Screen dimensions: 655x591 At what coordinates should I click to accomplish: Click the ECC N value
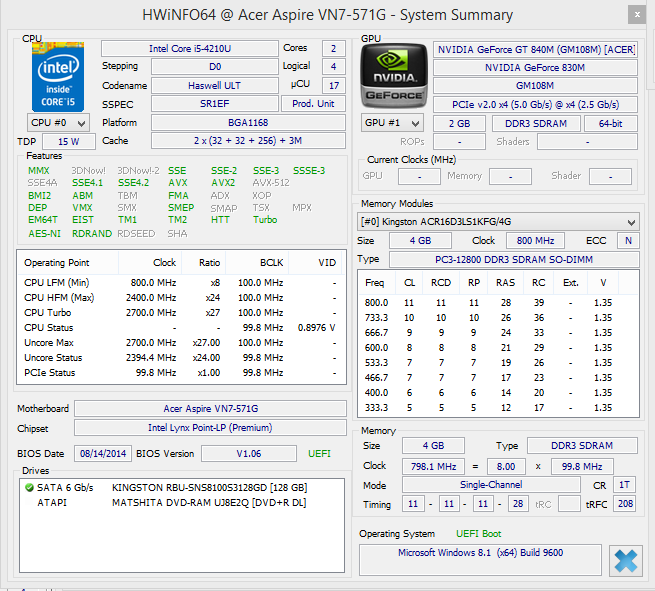(x=628, y=241)
